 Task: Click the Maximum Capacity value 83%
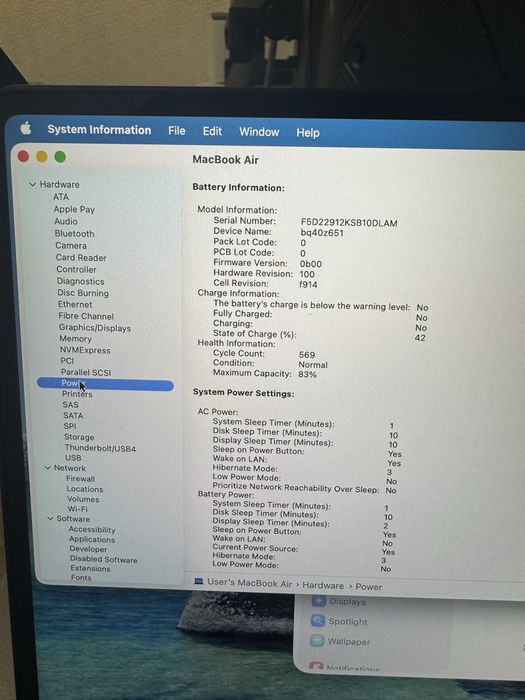pyautogui.click(x=307, y=374)
